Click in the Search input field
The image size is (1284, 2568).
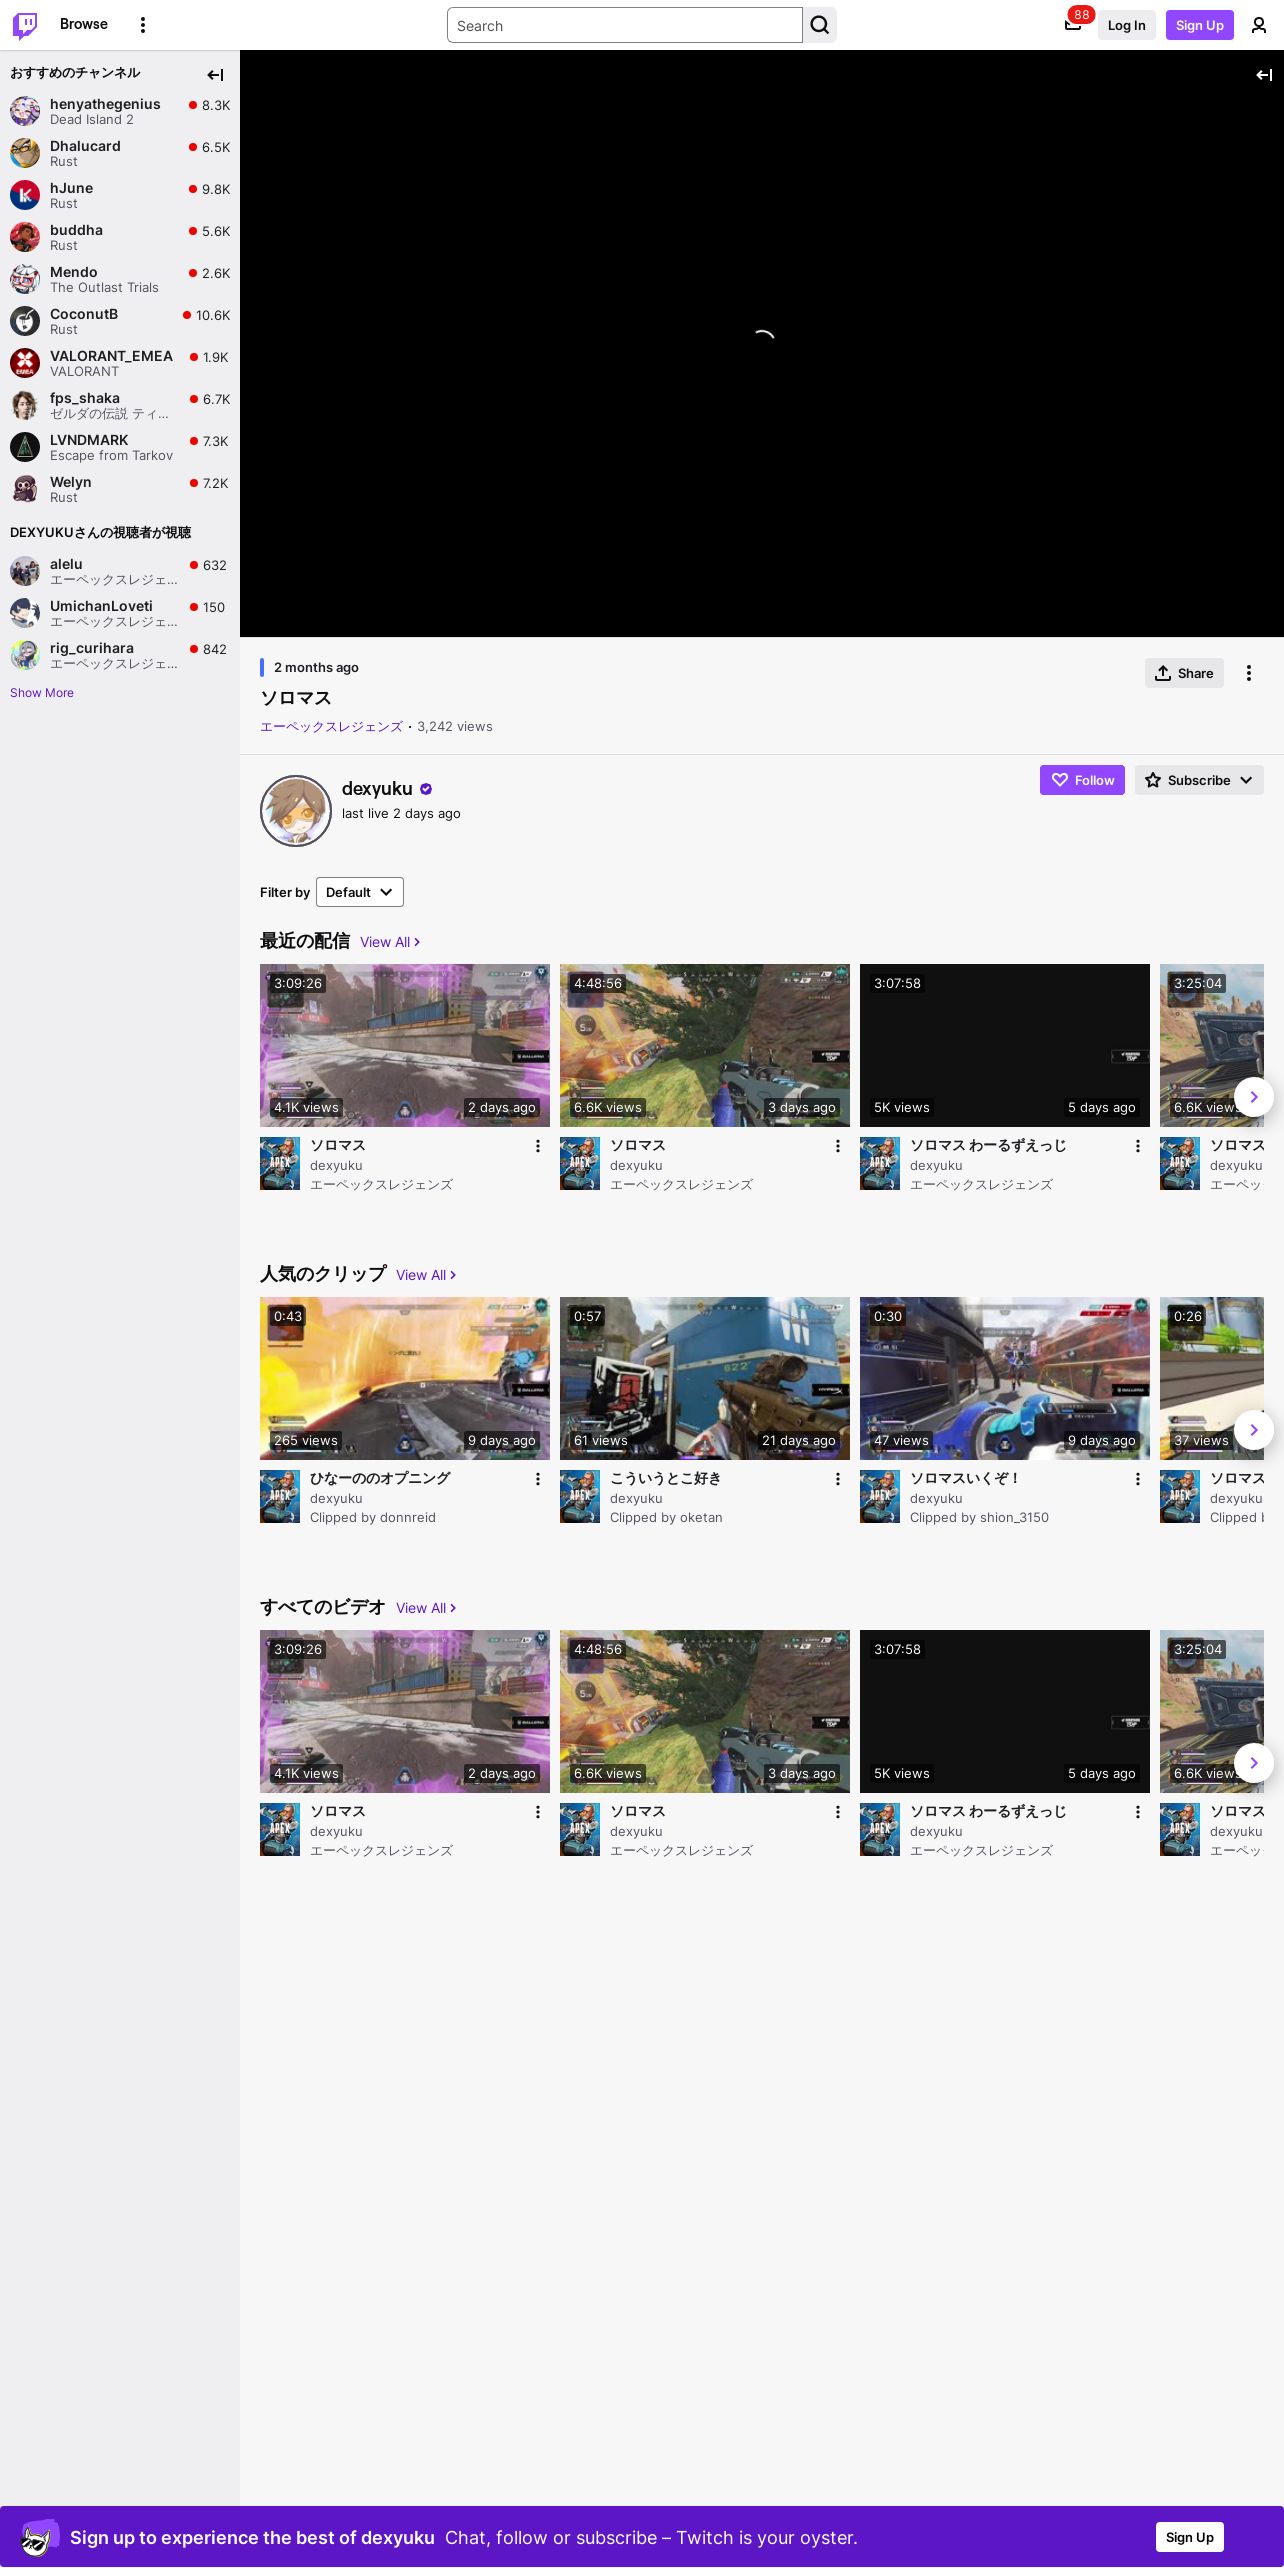click(x=625, y=25)
